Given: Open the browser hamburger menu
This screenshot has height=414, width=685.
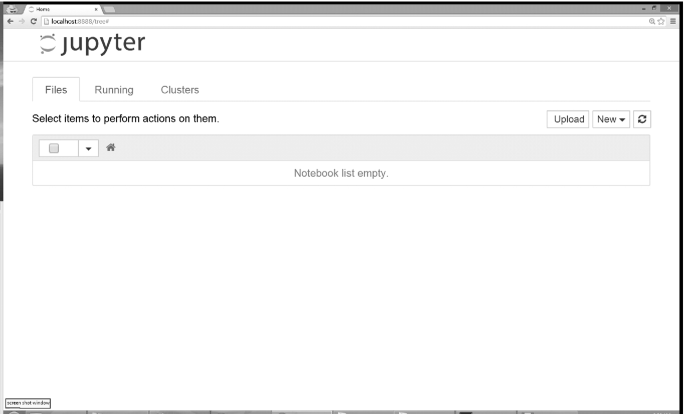Looking at the screenshot, I should [673, 21].
